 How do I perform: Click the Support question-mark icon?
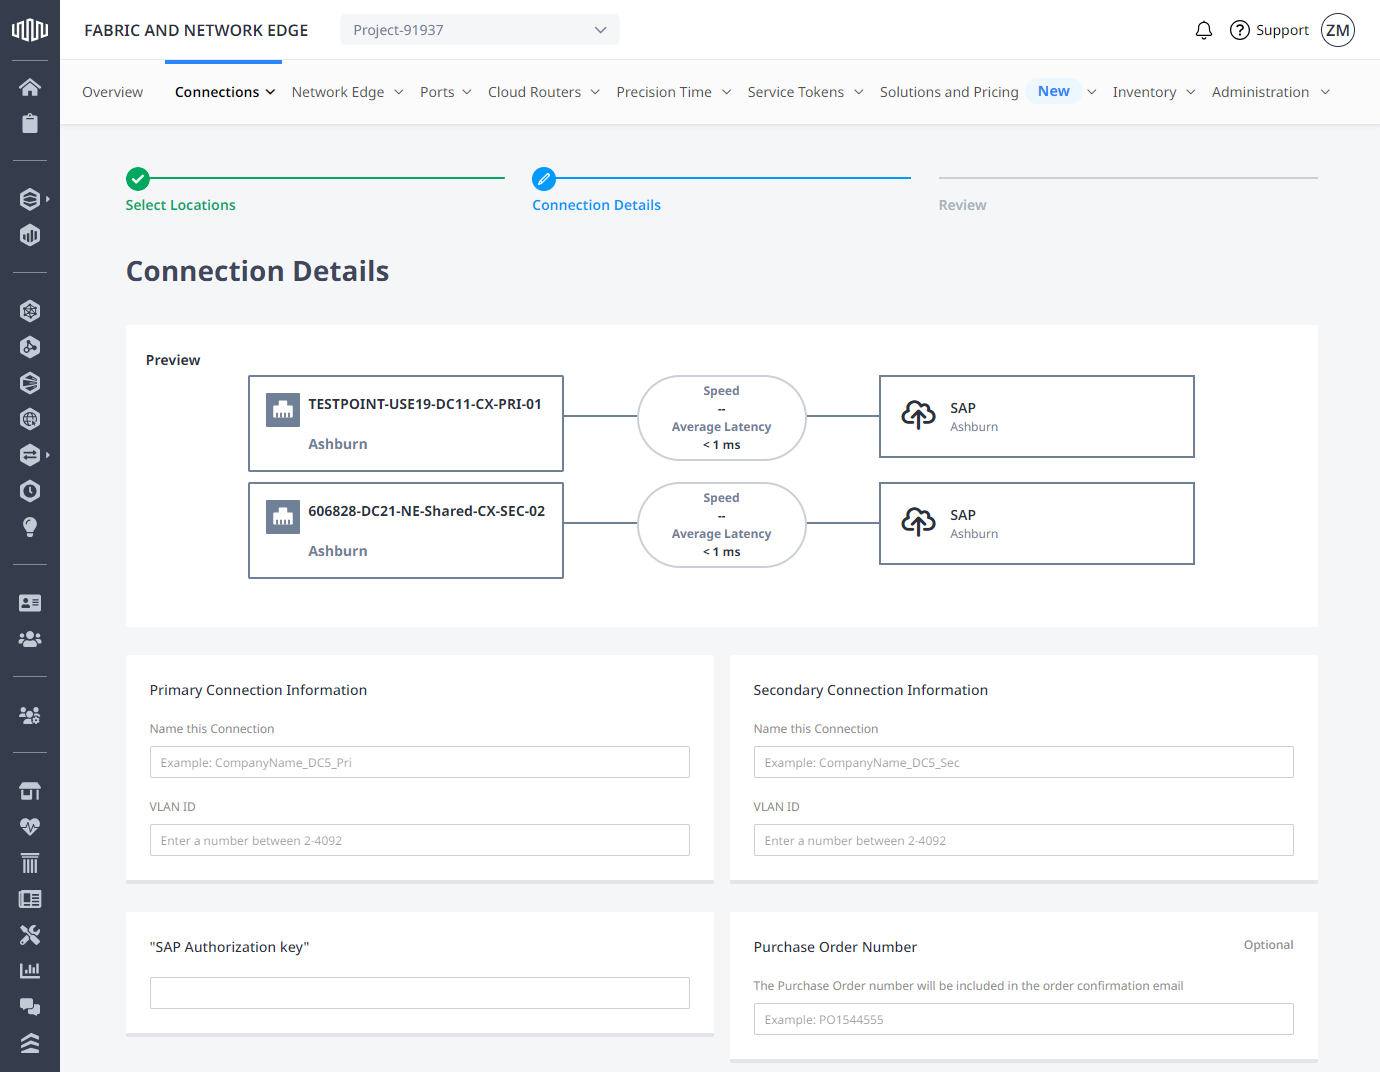[1240, 30]
